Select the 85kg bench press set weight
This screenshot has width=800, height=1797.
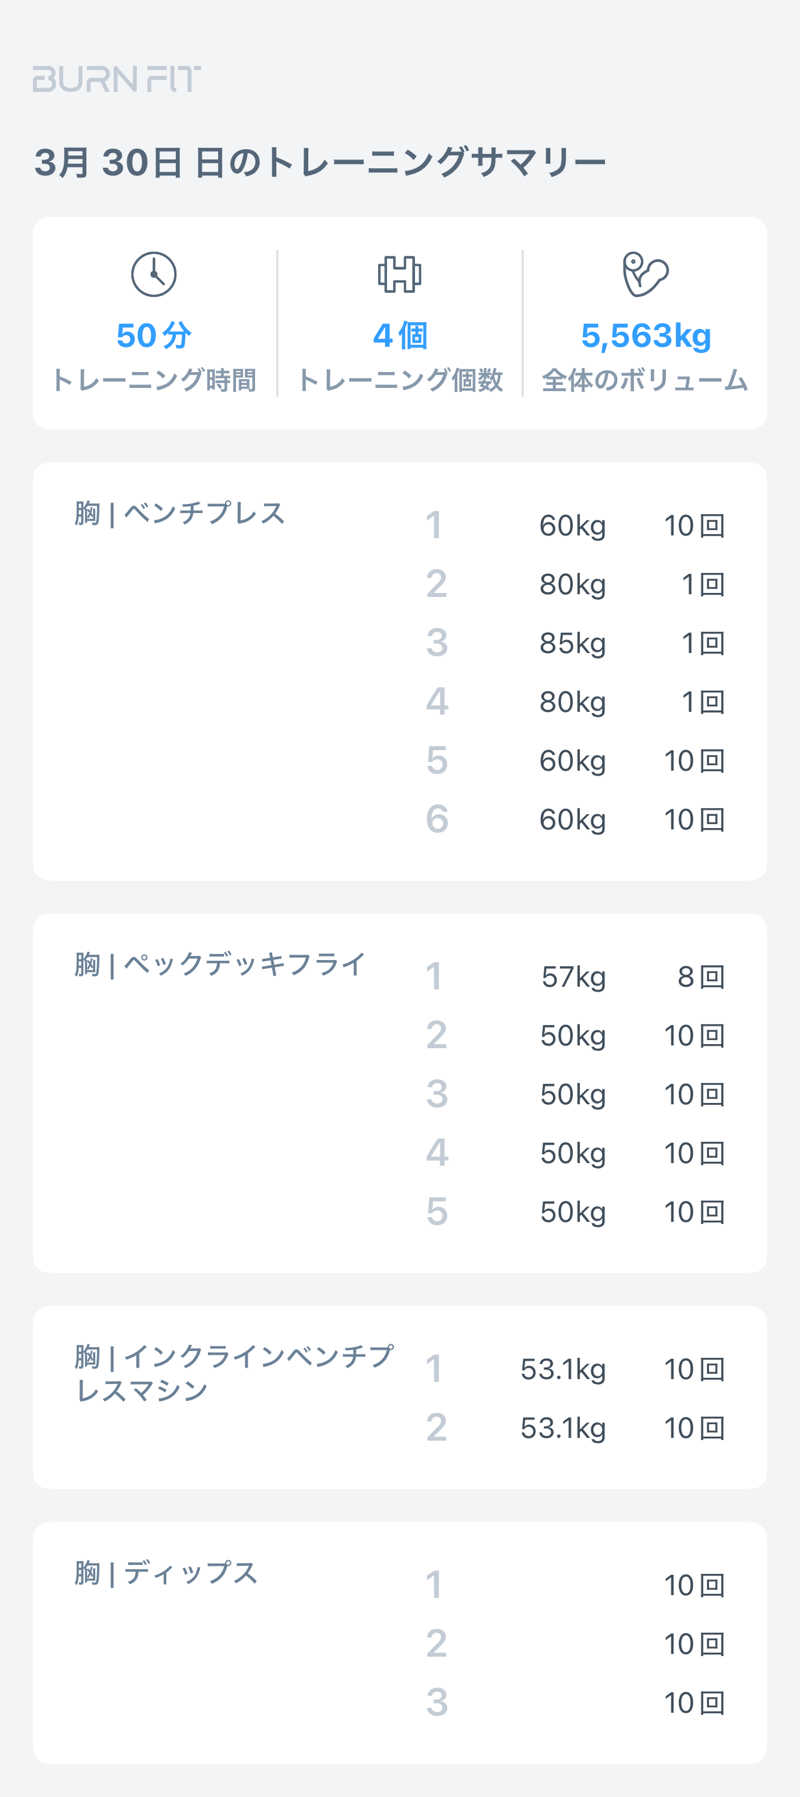[x=572, y=643]
